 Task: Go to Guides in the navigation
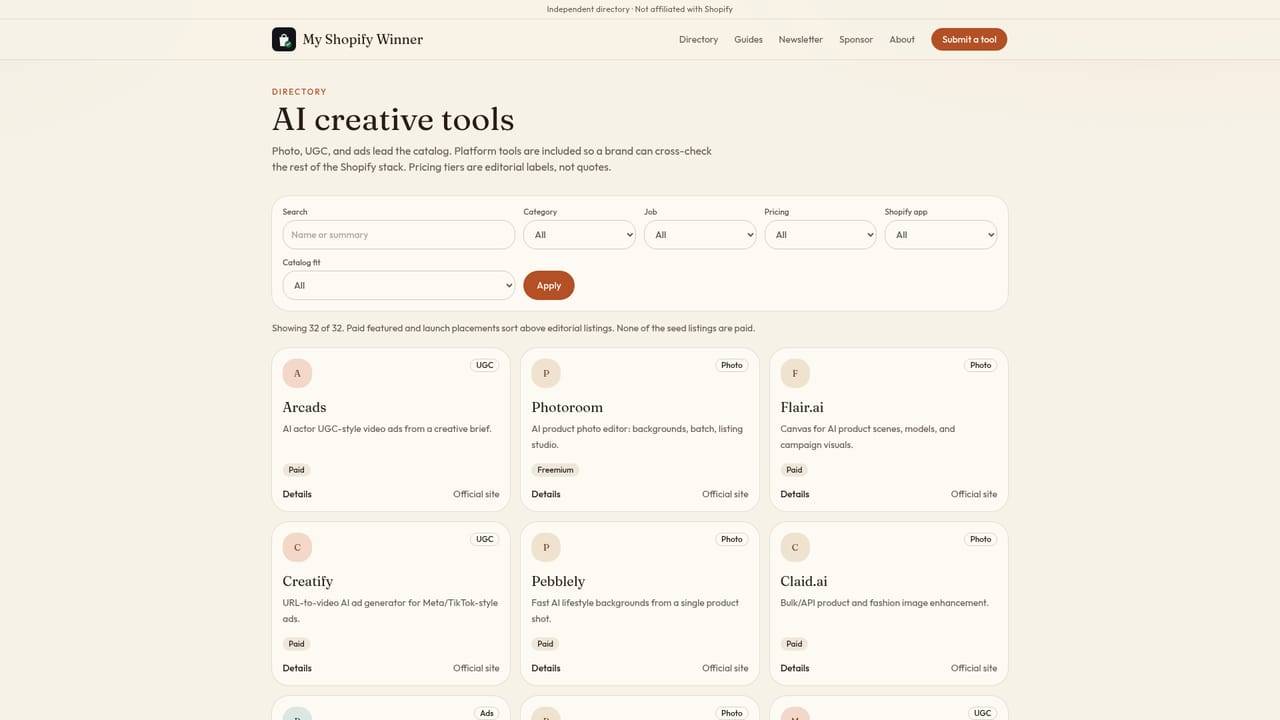click(x=748, y=39)
